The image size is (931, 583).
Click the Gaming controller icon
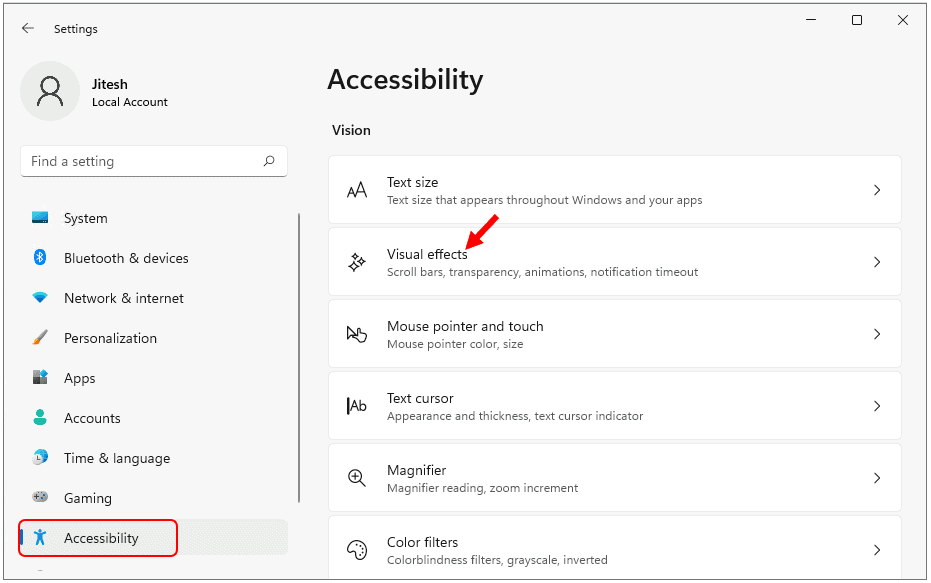click(x=40, y=497)
